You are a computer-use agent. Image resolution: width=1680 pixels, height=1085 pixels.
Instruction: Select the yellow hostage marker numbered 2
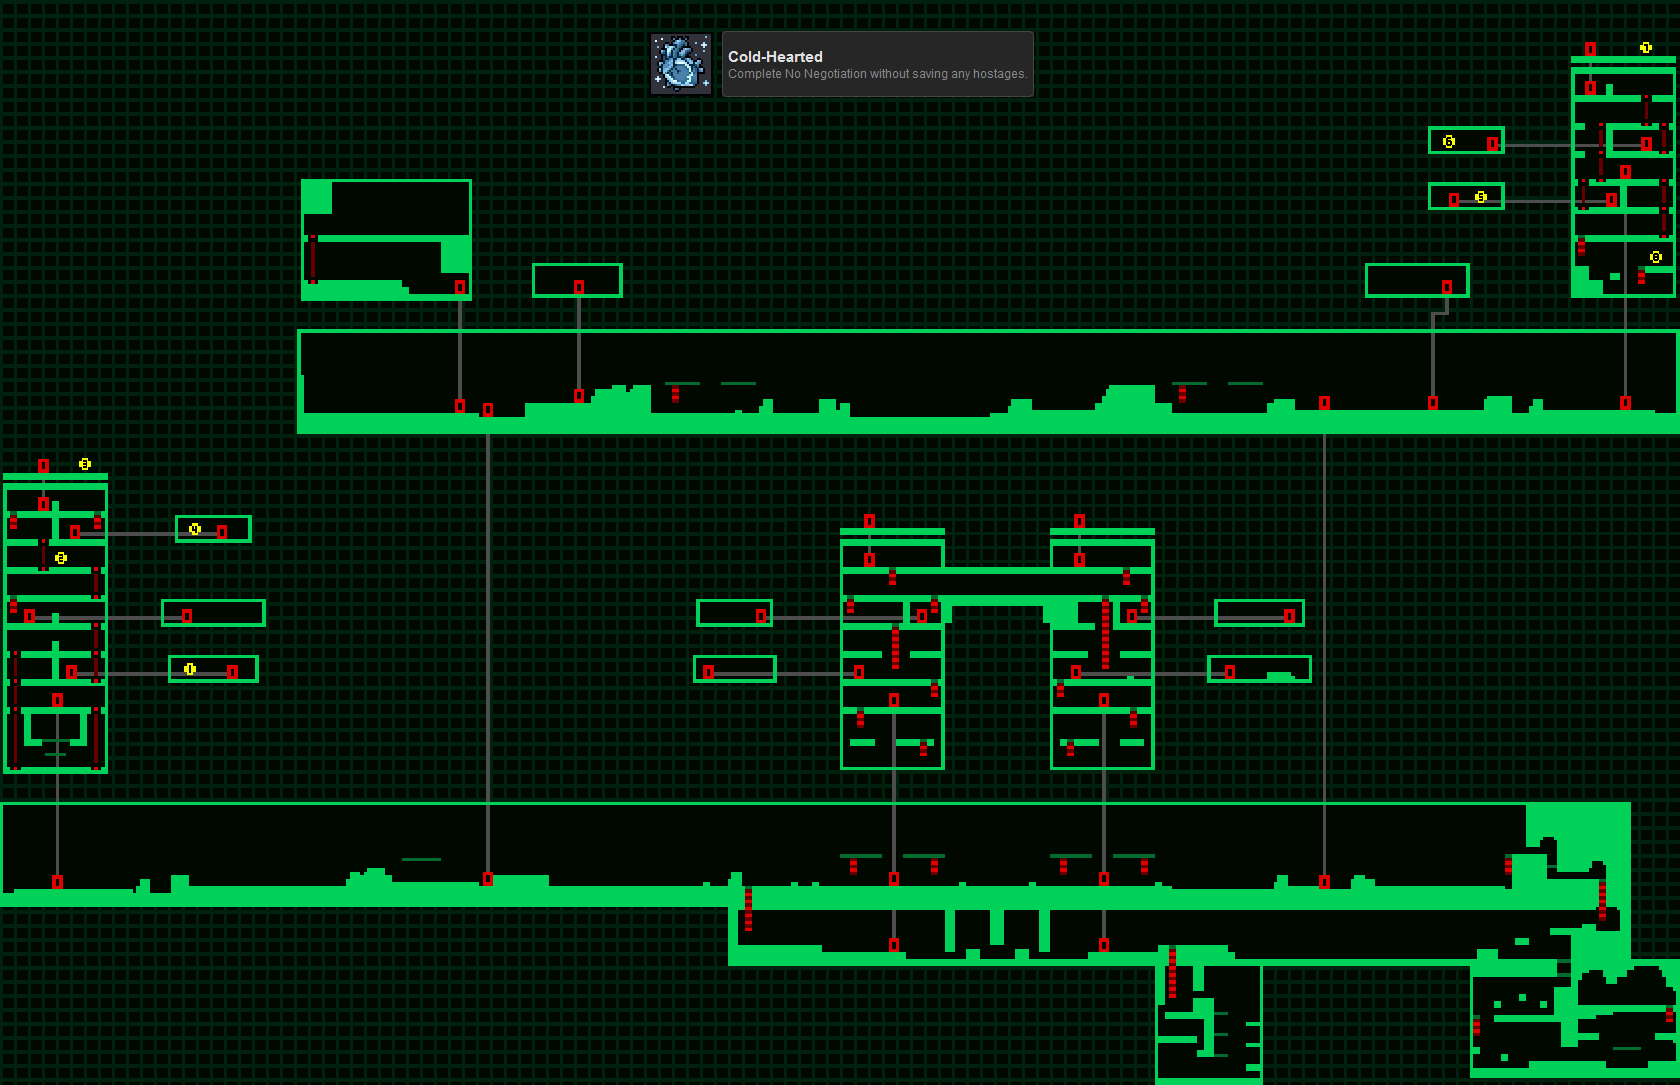[x=61, y=558]
